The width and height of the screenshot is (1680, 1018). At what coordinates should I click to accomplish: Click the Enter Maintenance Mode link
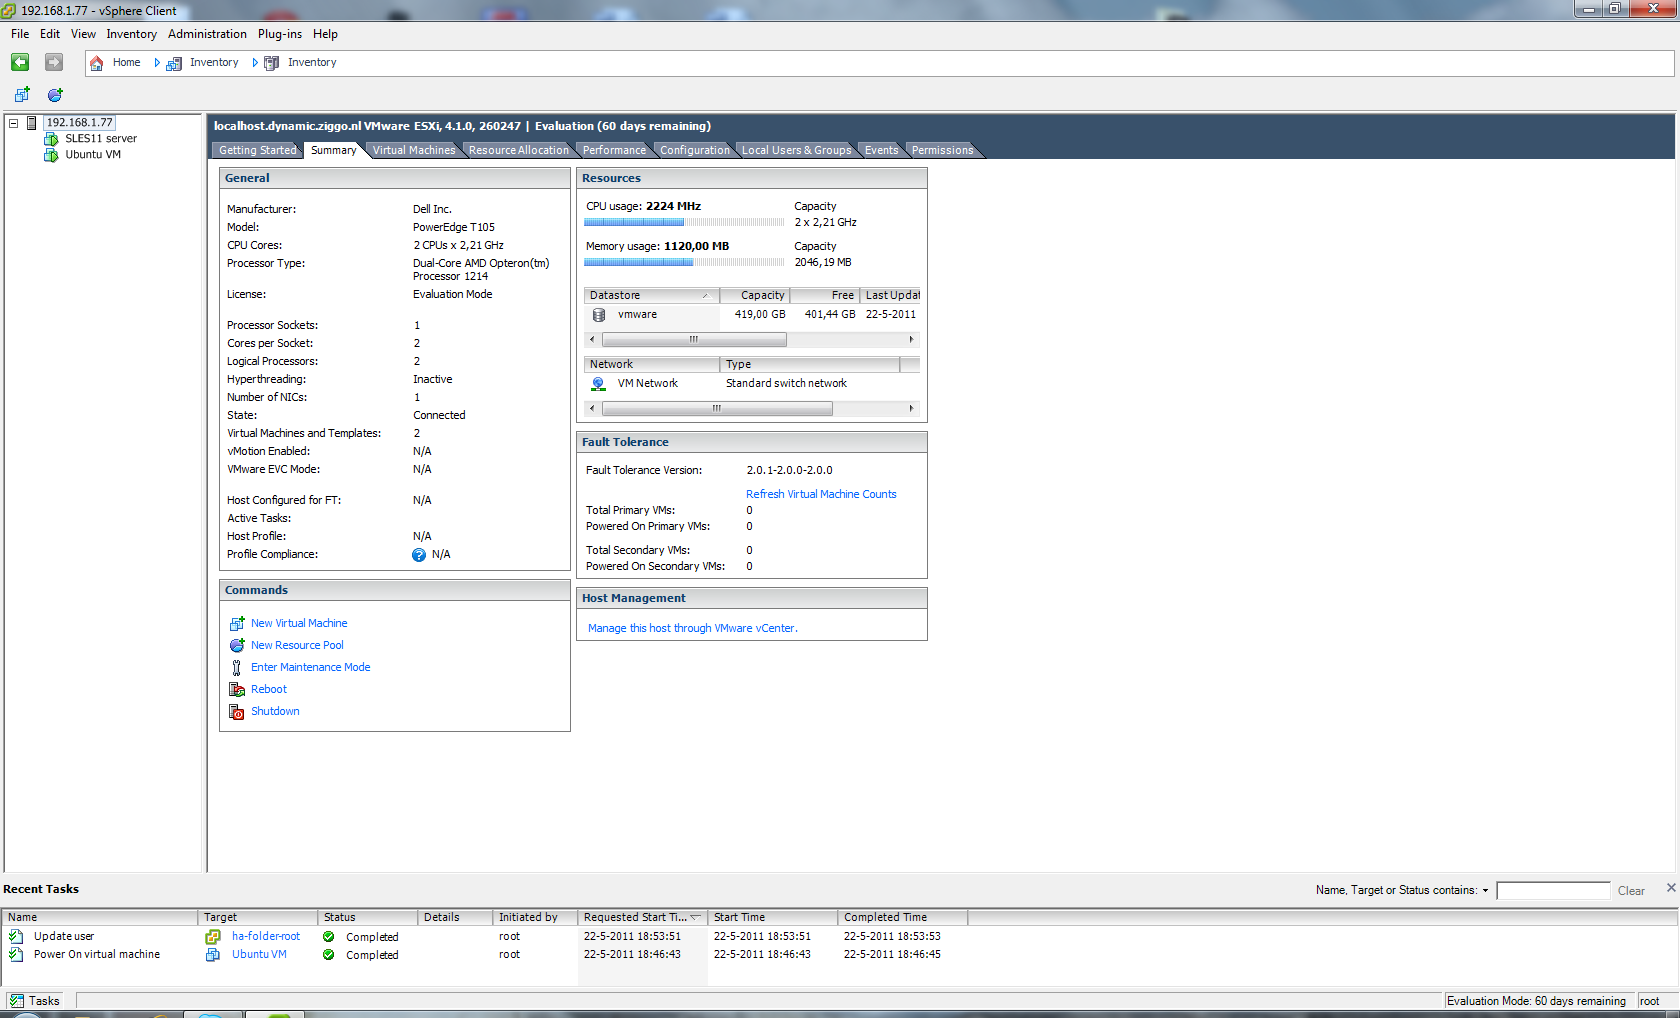pyautogui.click(x=311, y=667)
